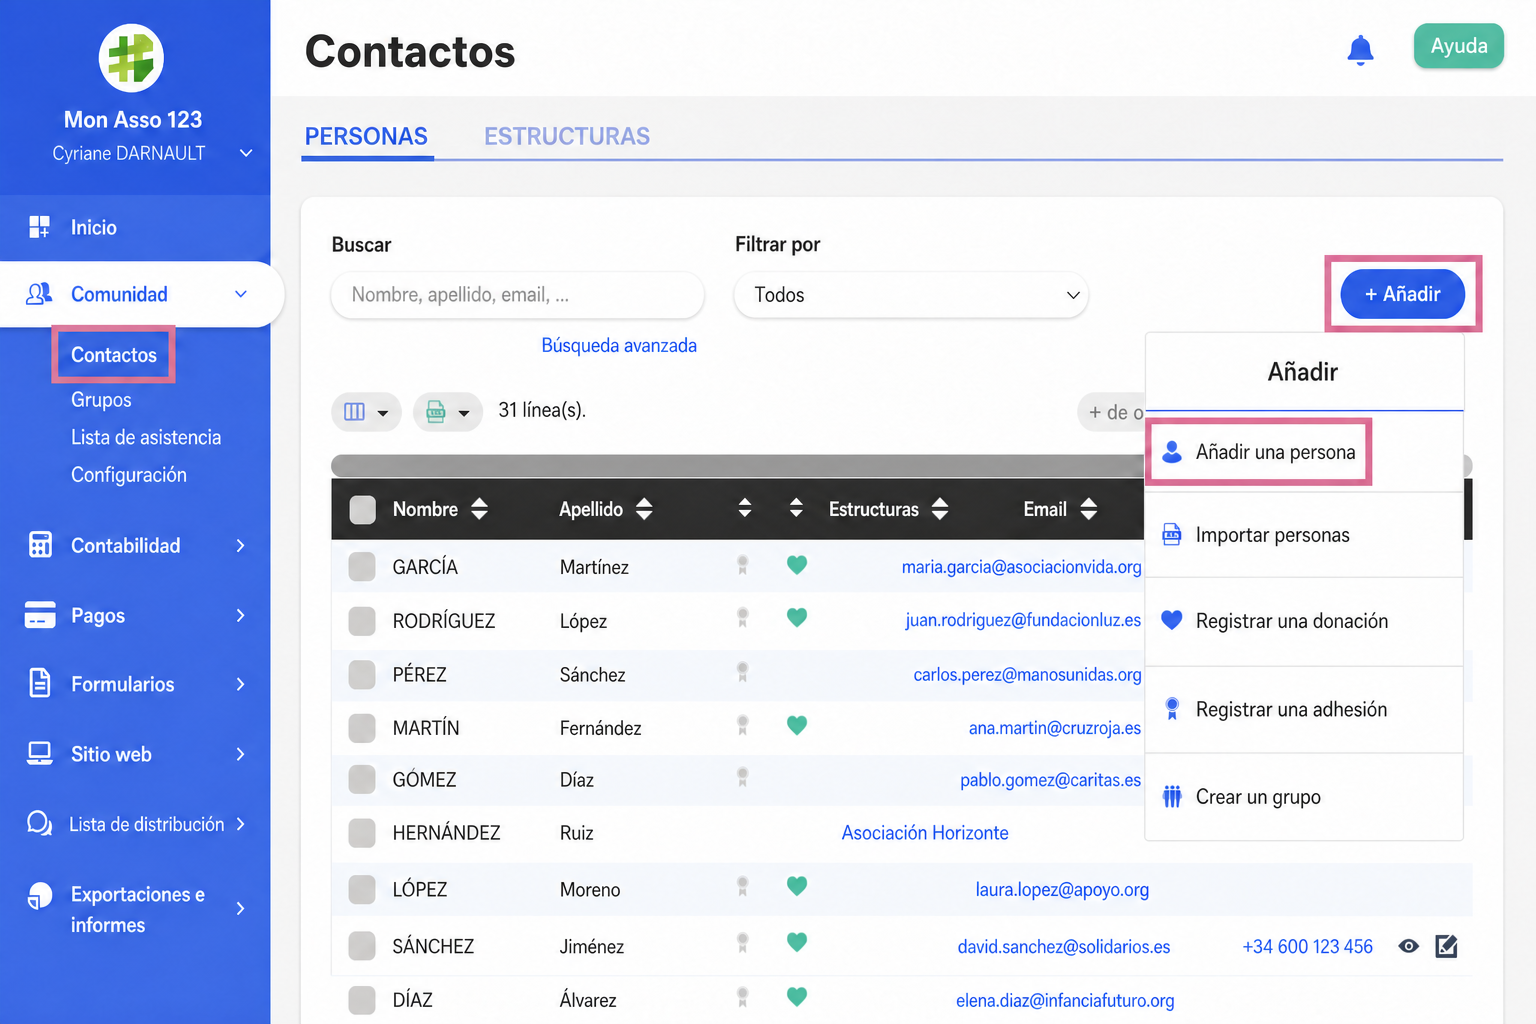The height and width of the screenshot is (1024, 1536).
Task: Open the Asociación Horizonte structure link
Action: coord(925,833)
